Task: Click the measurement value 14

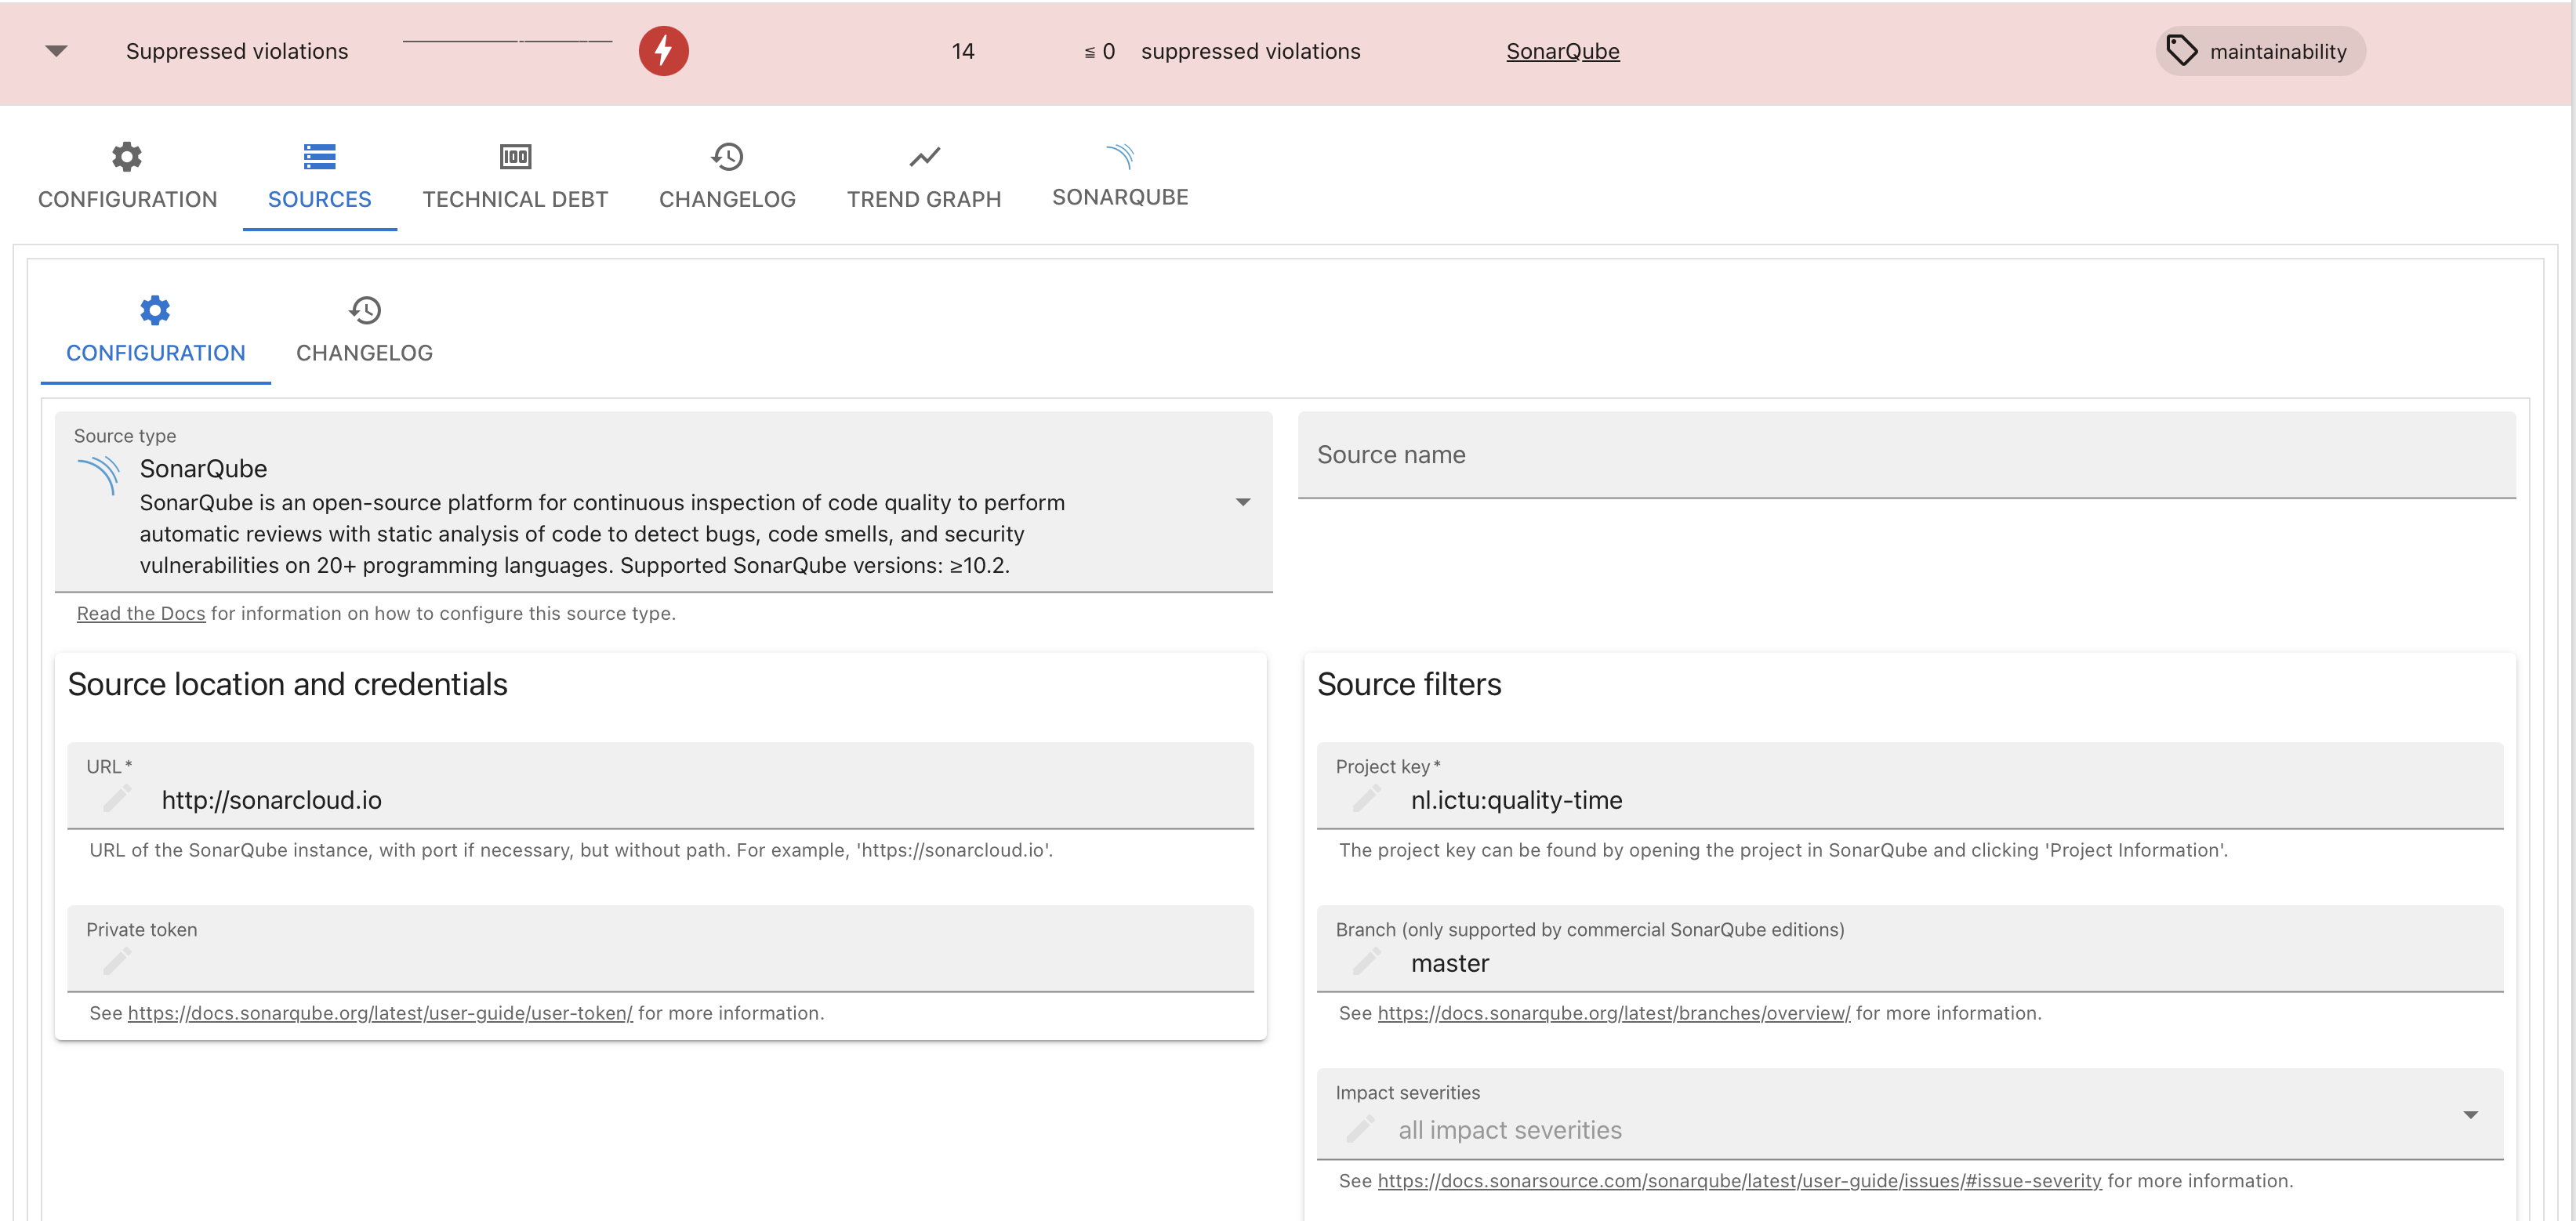Action: point(963,51)
